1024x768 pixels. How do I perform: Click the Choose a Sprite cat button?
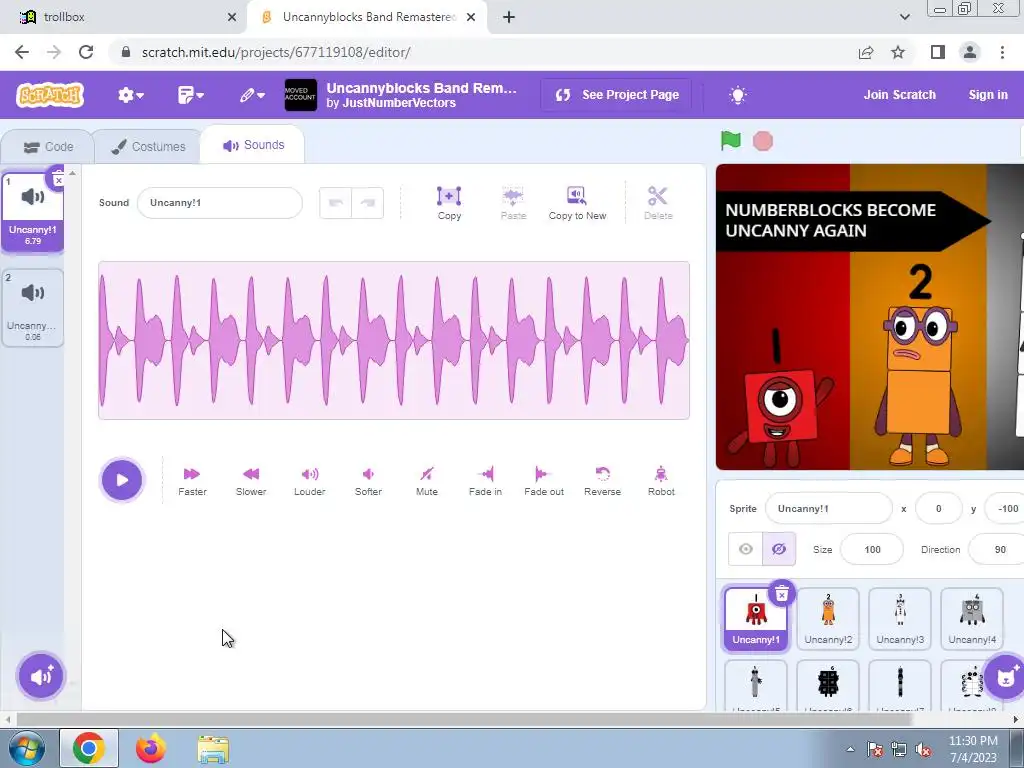(x=1006, y=677)
